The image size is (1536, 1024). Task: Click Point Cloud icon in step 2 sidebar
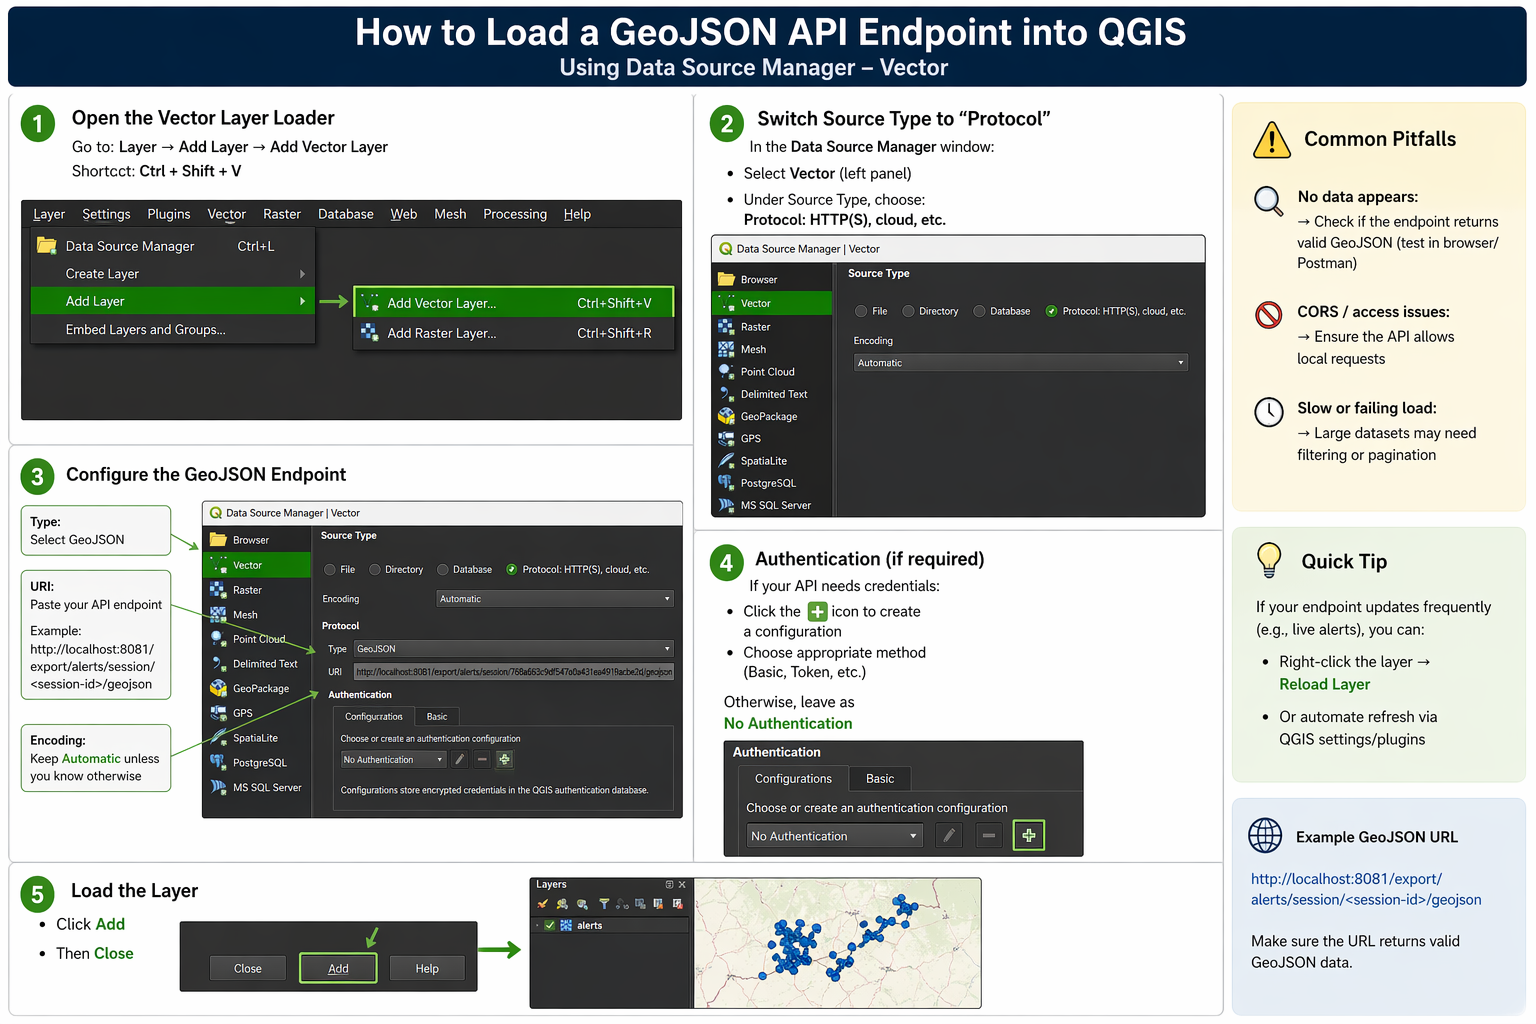pyautogui.click(x=726, y=371)
